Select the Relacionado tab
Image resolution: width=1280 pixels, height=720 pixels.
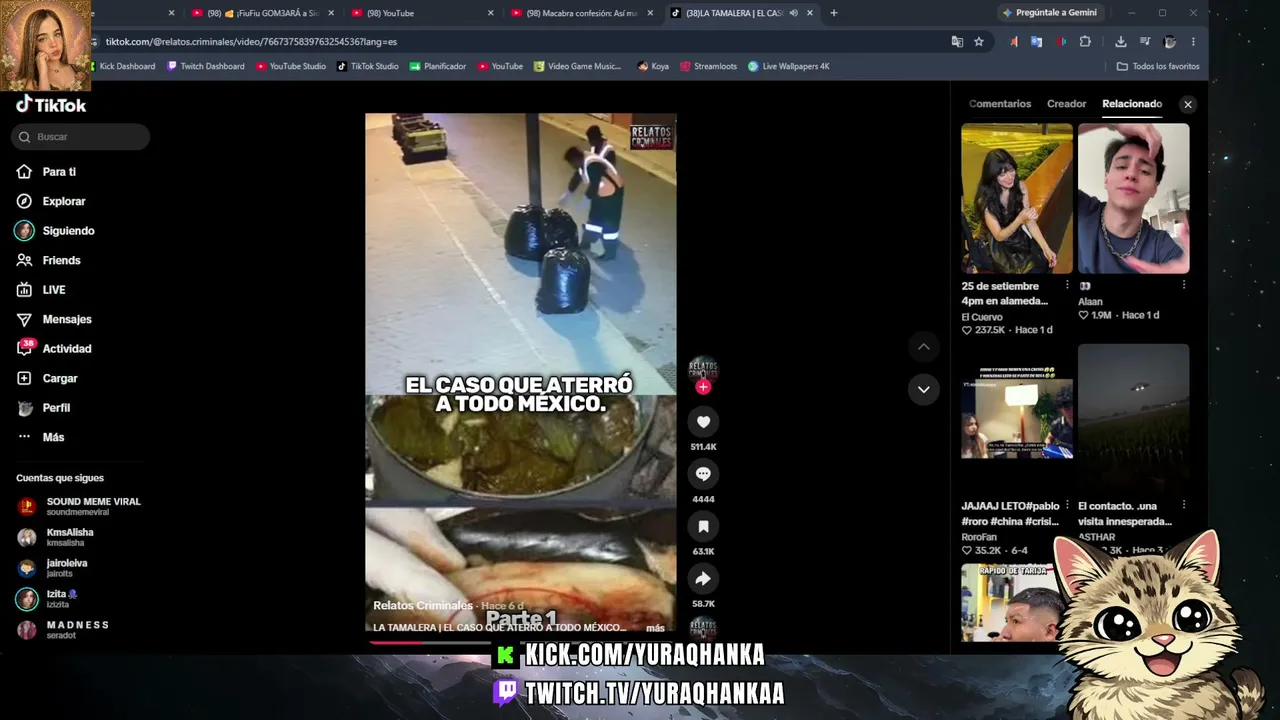(x=1132, y=104)
